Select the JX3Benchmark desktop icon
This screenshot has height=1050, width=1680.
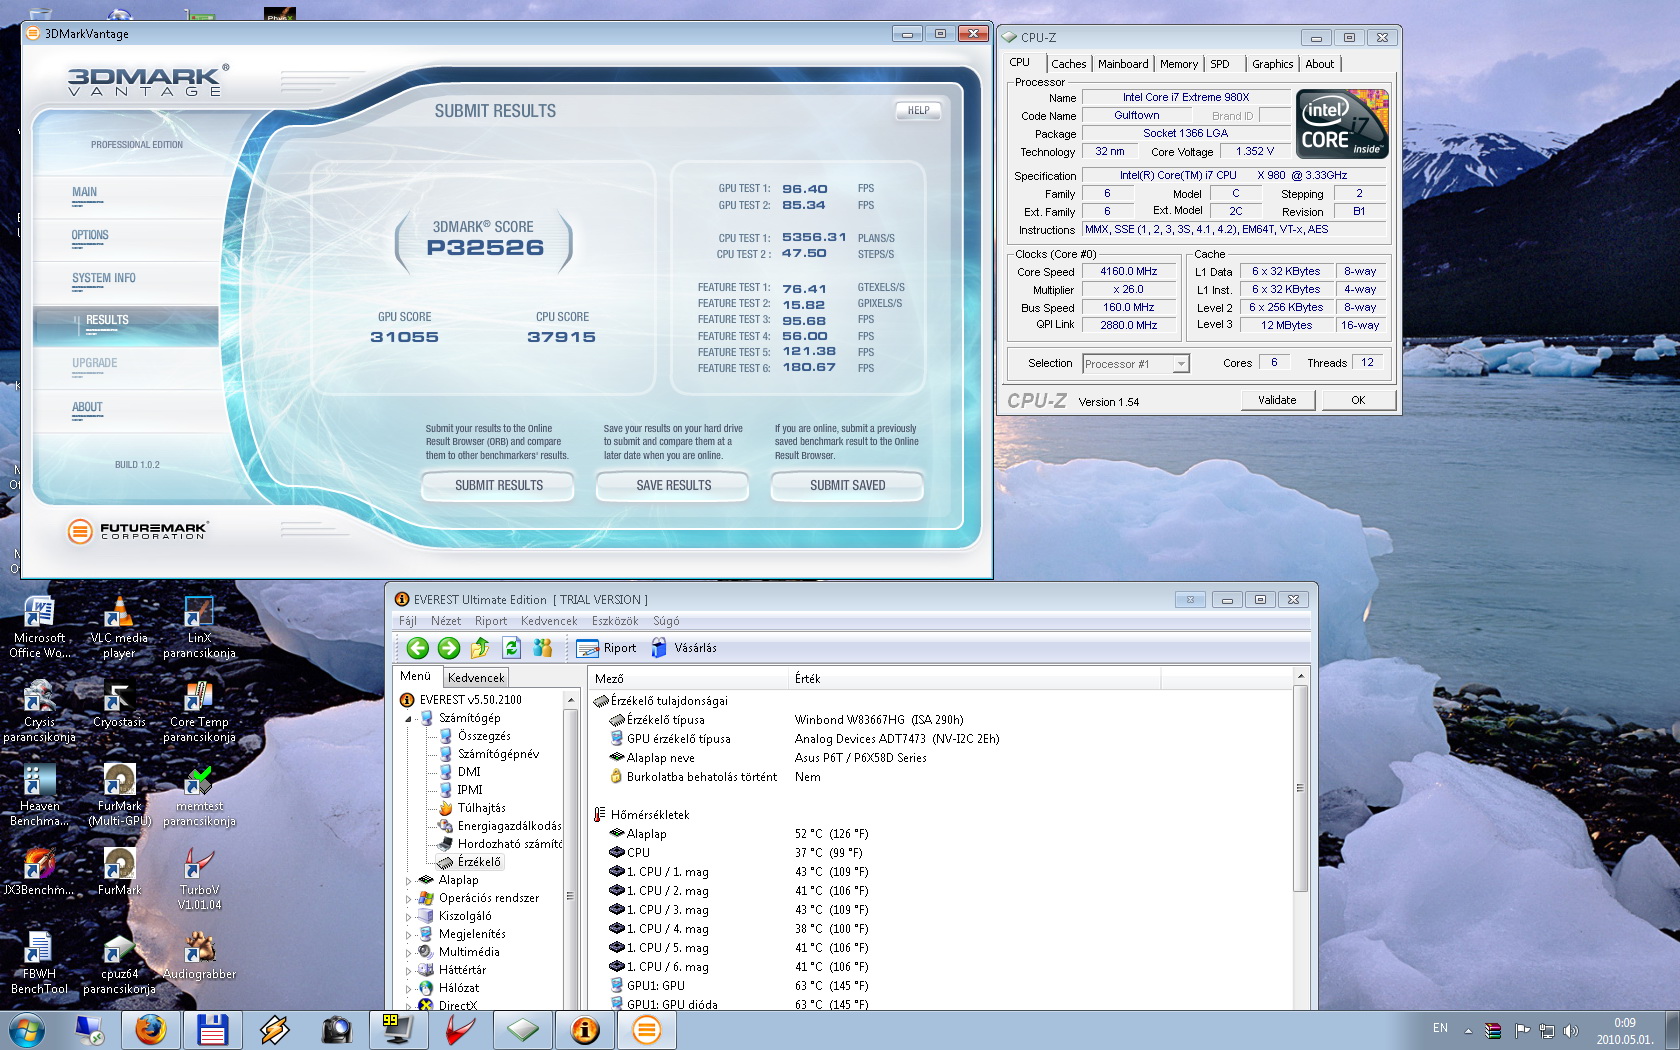[x=39, y=872]
